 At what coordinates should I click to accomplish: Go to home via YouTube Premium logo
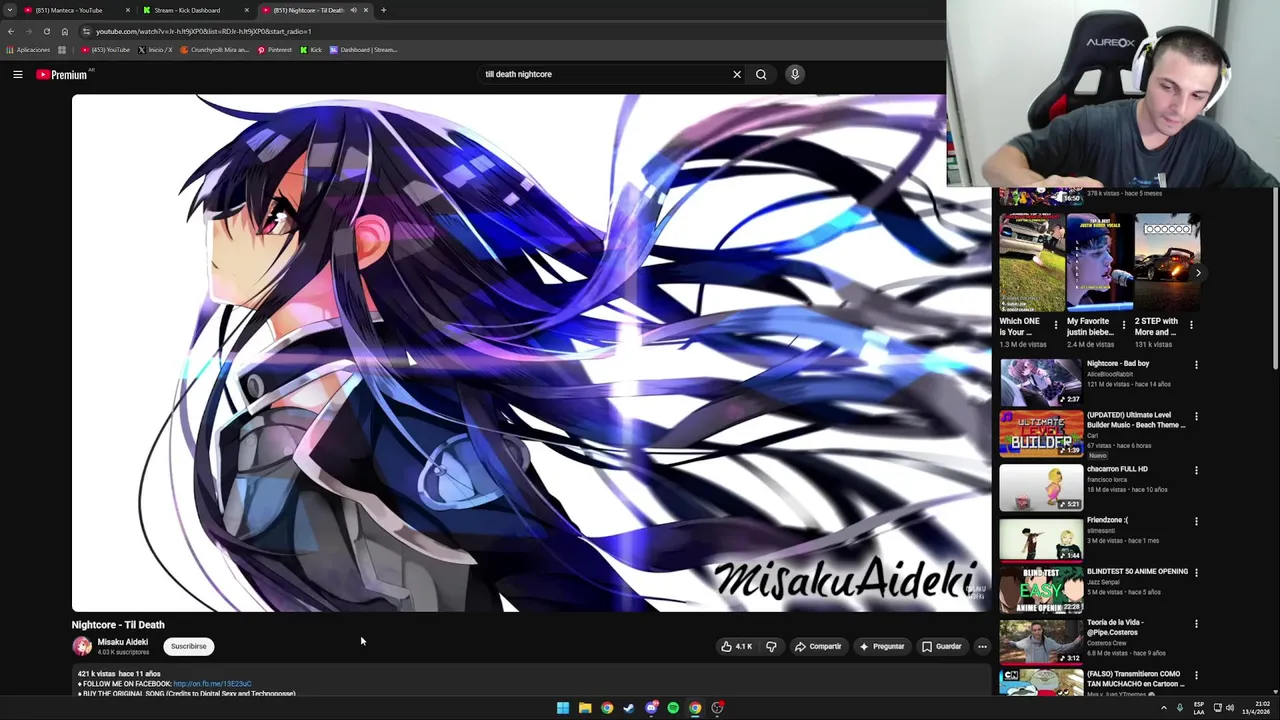[x=62, y=74]
